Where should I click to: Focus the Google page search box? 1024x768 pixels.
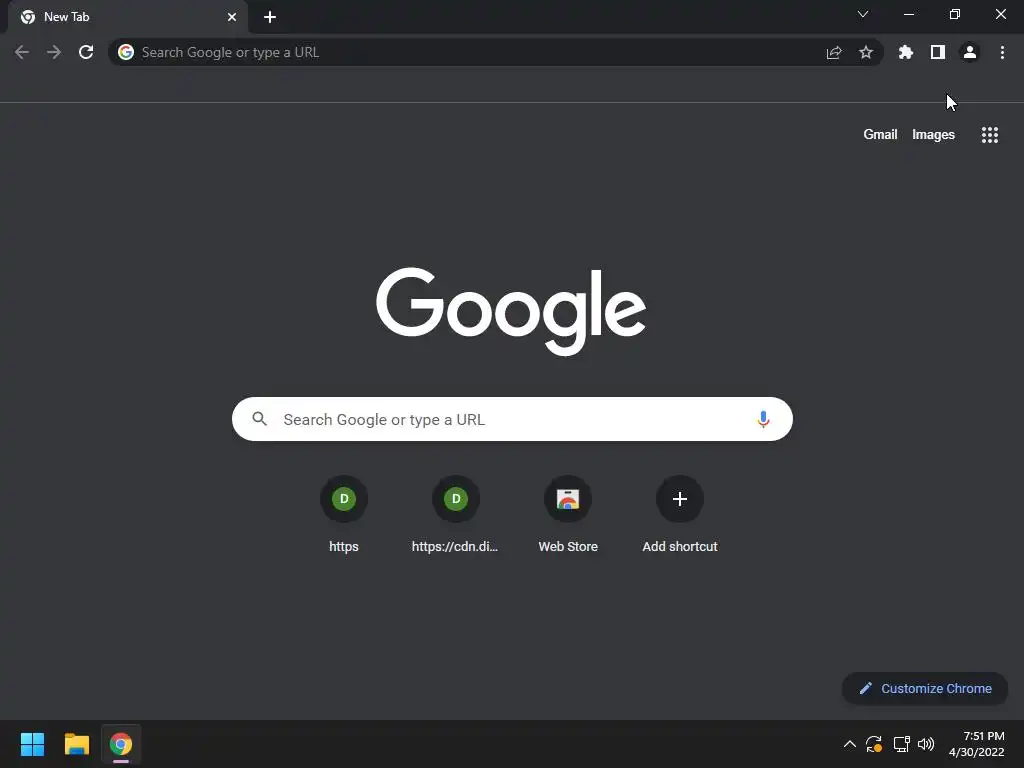click(x=512, y=419)
